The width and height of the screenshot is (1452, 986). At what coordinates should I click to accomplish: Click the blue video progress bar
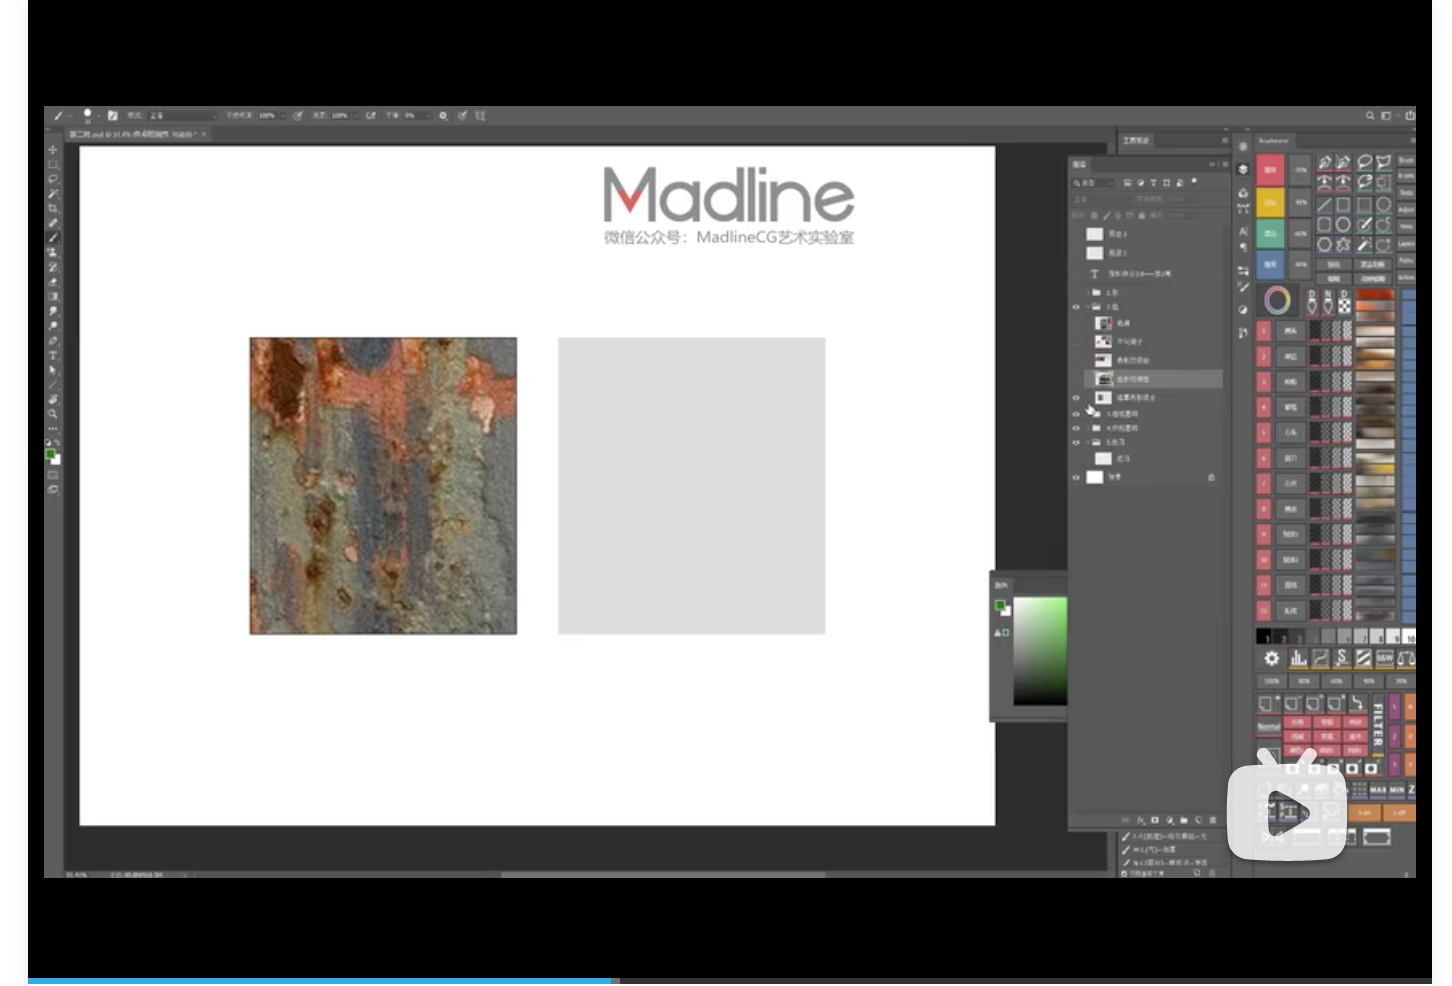[x=320, y=981]
